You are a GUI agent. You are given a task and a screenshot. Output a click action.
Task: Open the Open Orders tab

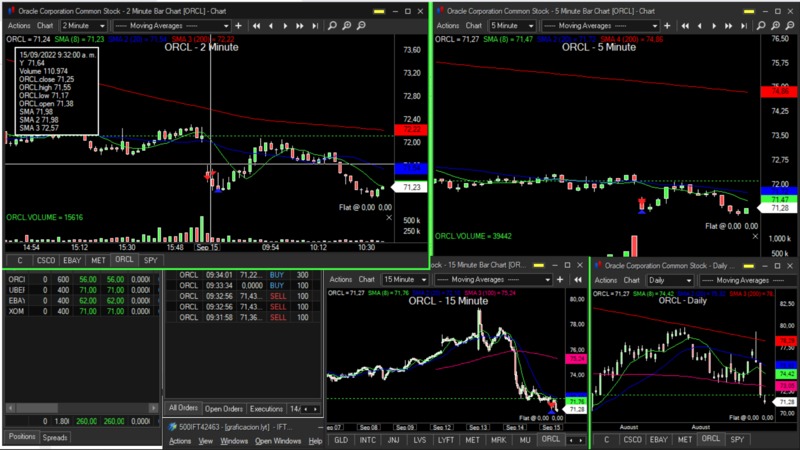click(223, 409)
